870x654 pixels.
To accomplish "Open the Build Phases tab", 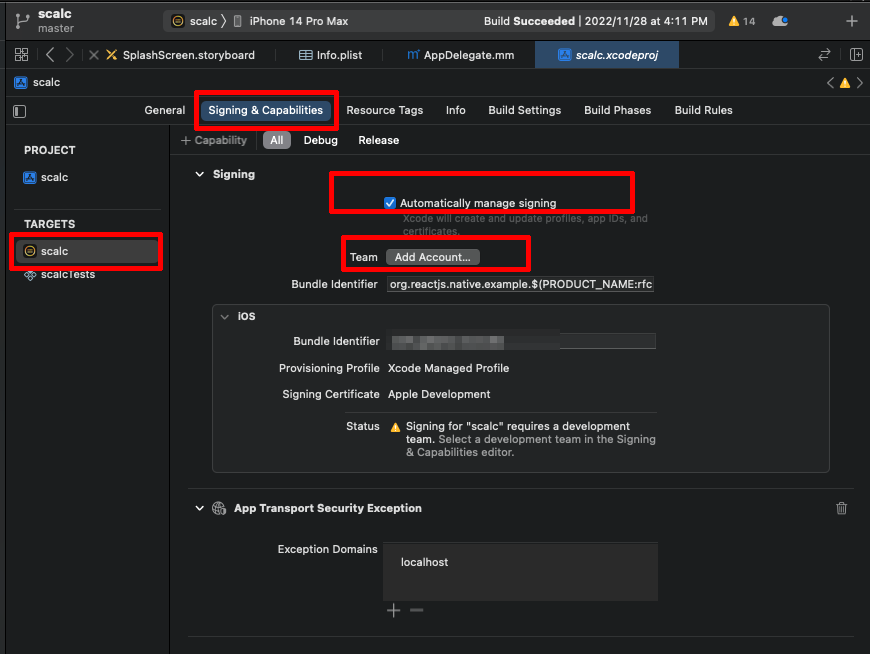I will pos(618,110).
